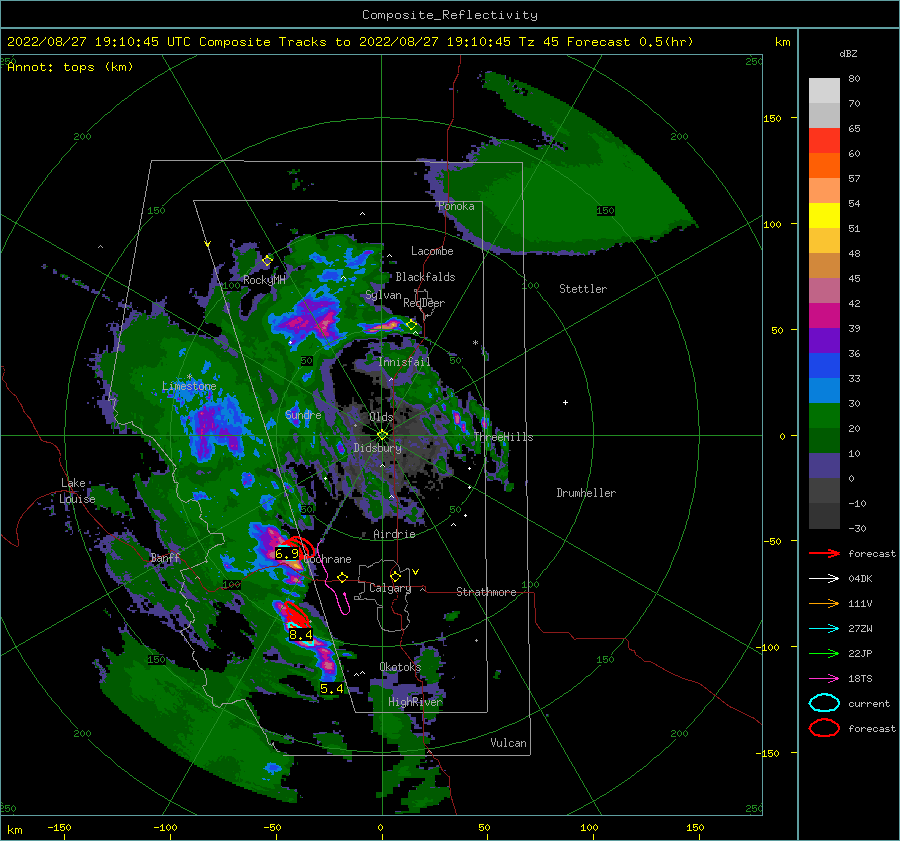Image resolution: width=900 pixels, height=841 pixels.
Task: Click the Strathmore city label
Action: point(486,592)
